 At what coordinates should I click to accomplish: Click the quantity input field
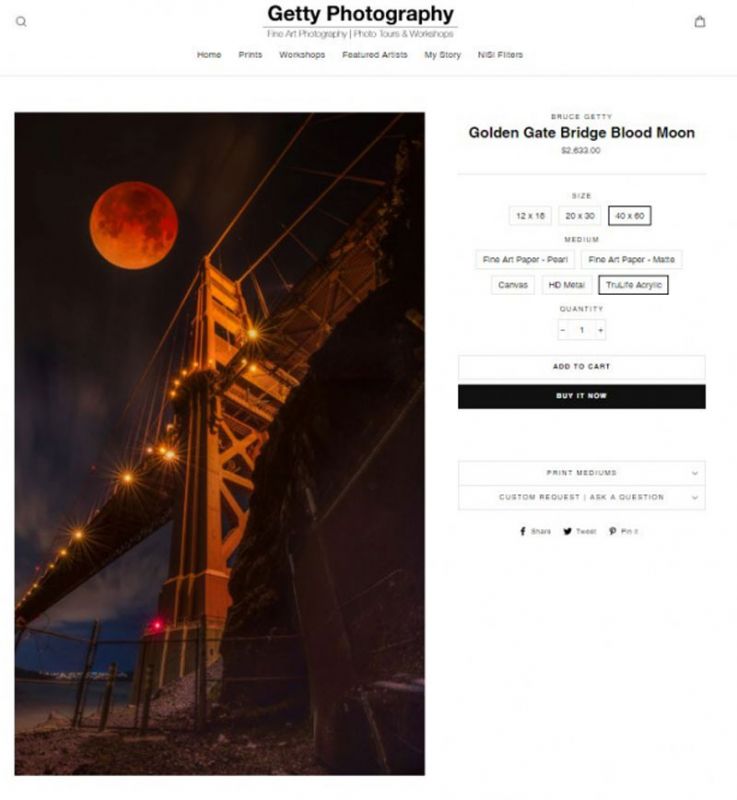pos(581,330)
